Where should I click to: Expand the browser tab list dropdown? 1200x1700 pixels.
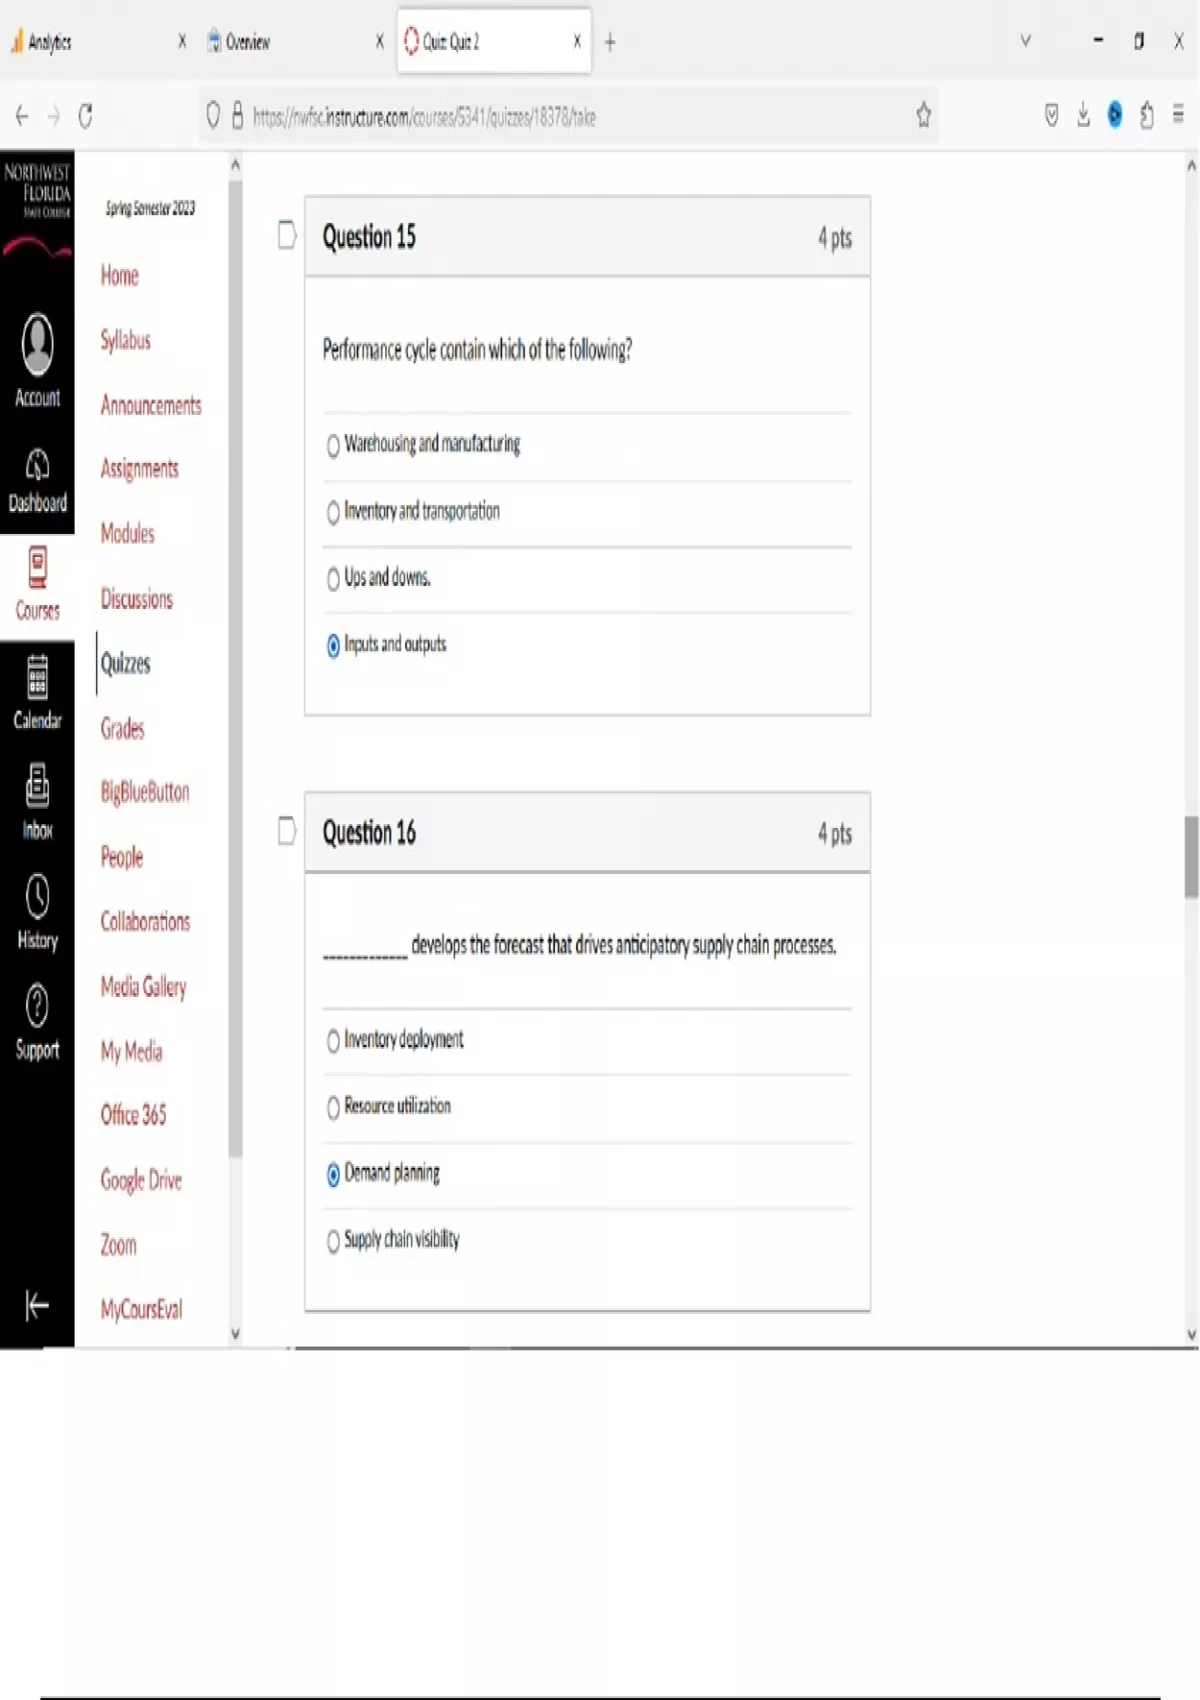tap(1025, 41)
